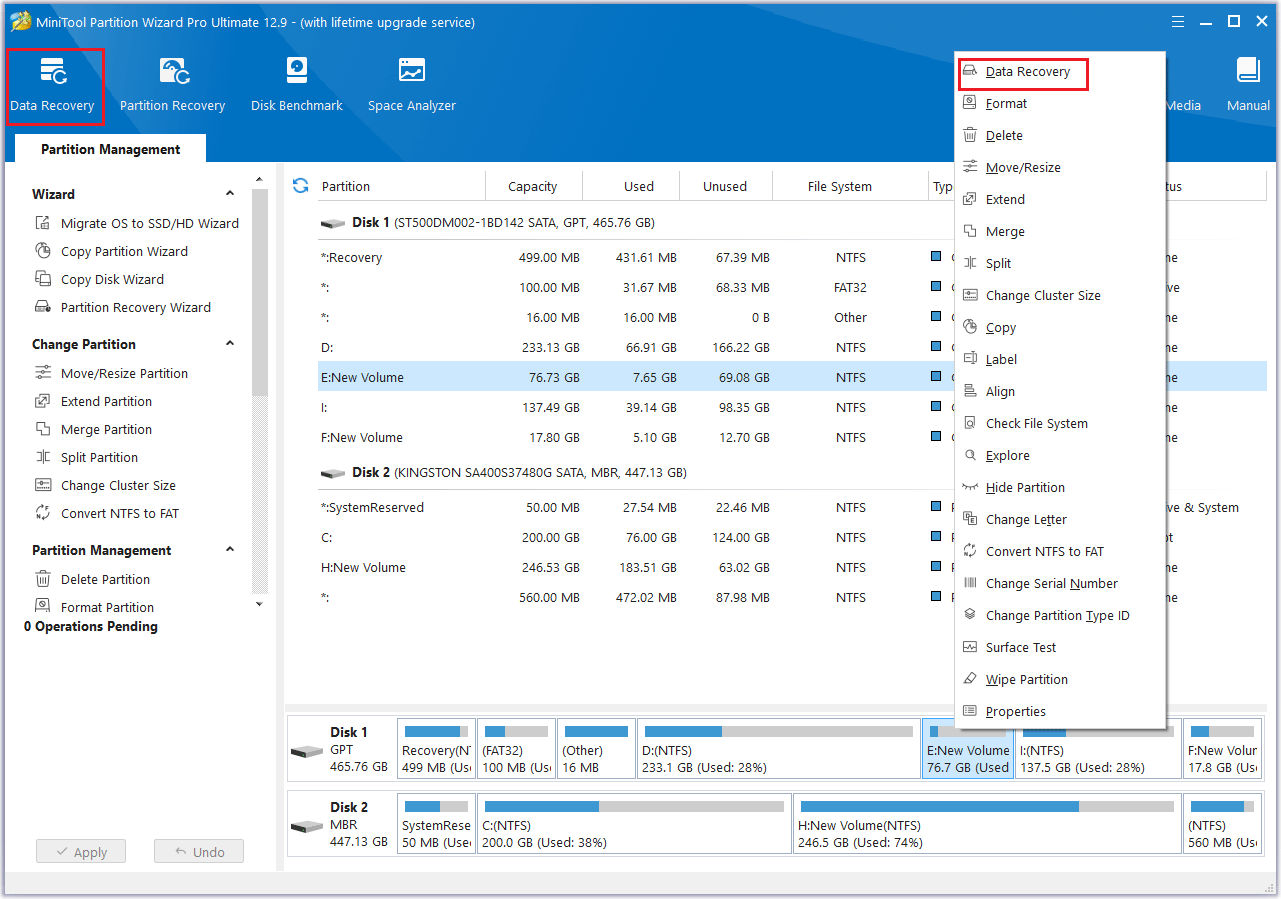Choose Extend Partition in sidebar
The image size is (1281, 899).
(x=93, y=402)
